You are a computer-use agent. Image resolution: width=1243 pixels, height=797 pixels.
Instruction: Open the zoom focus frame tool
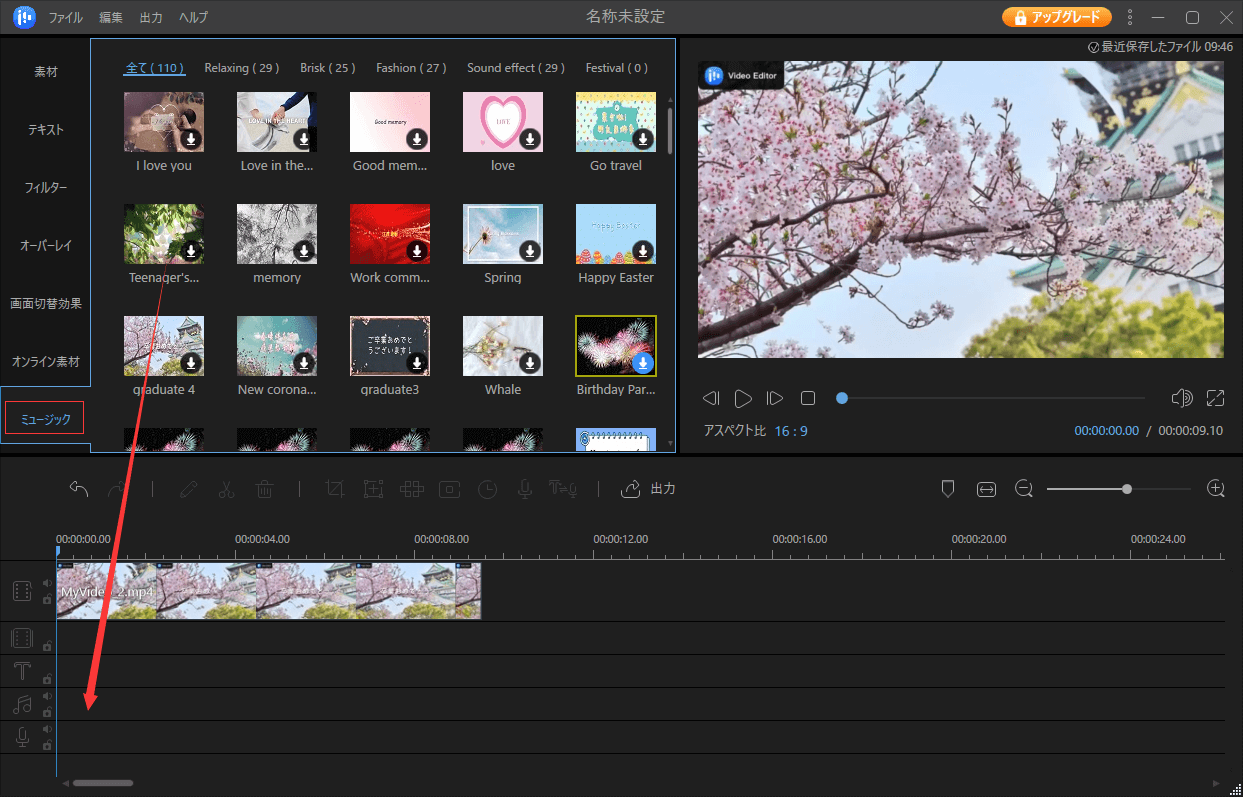[373, 489]
